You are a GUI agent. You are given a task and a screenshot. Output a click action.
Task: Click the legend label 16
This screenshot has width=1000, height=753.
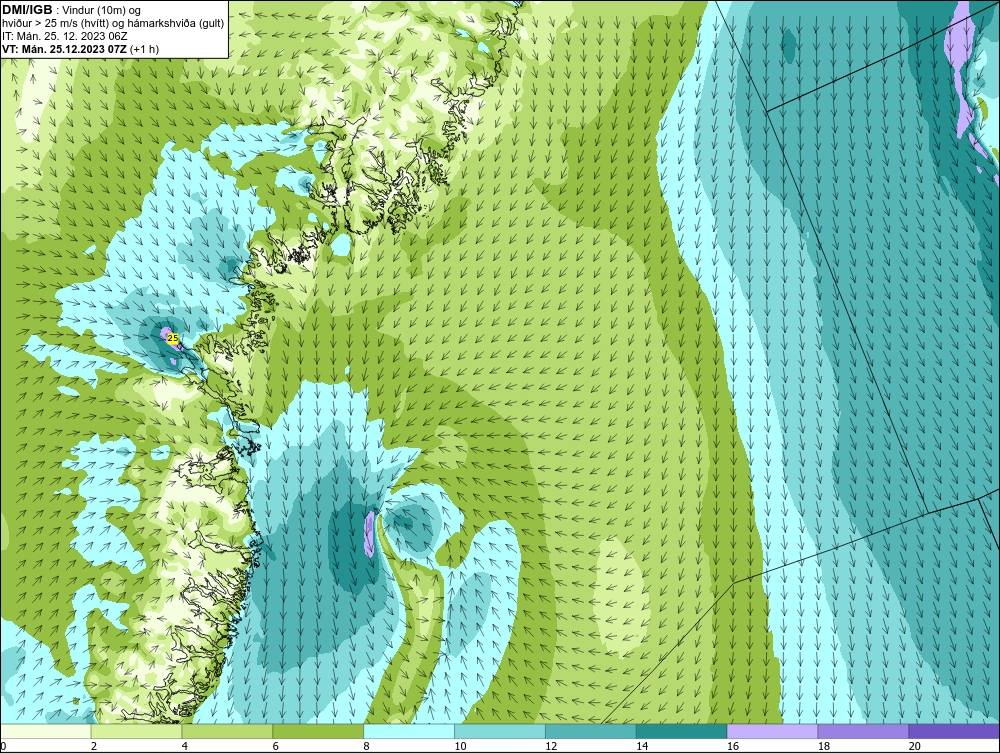click(x=733, y=746)
